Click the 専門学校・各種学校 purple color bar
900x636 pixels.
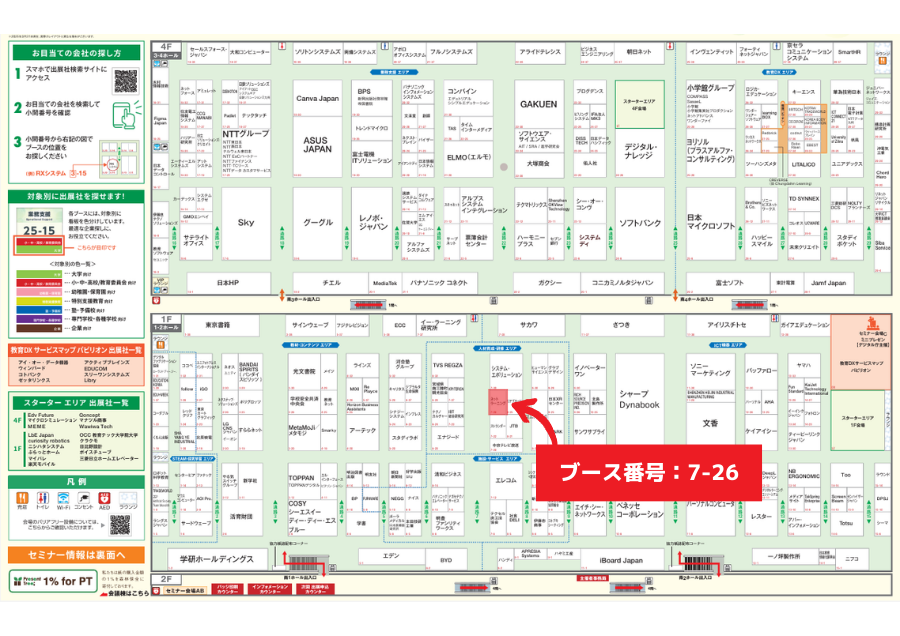39,319
